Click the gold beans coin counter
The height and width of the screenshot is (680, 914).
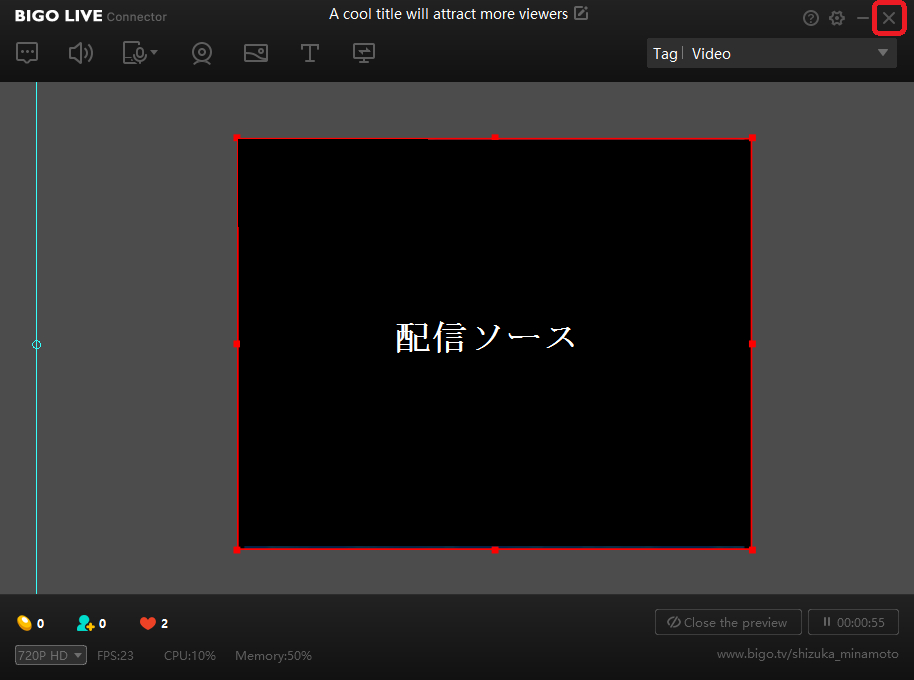point(25,623)
